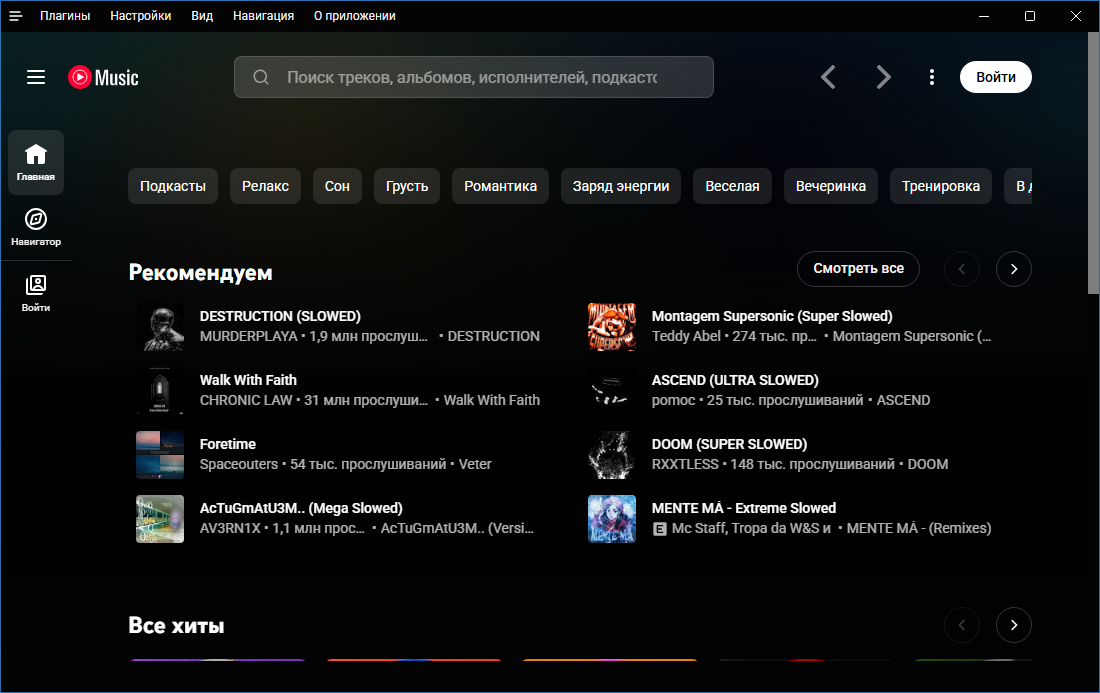Open the DESTRUCTION (SLOWED) album thumbnail
This screenshot has height=693, width=1100.
(160, 327)
